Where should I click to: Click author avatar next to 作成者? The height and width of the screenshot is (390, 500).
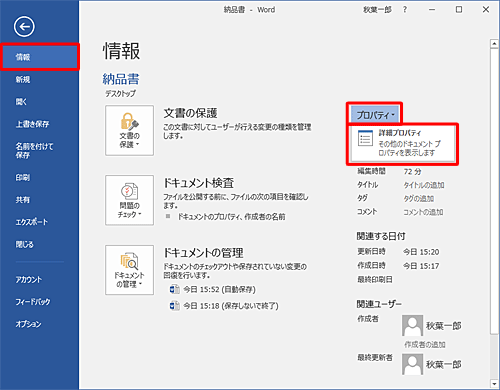(x=412, y=325)
